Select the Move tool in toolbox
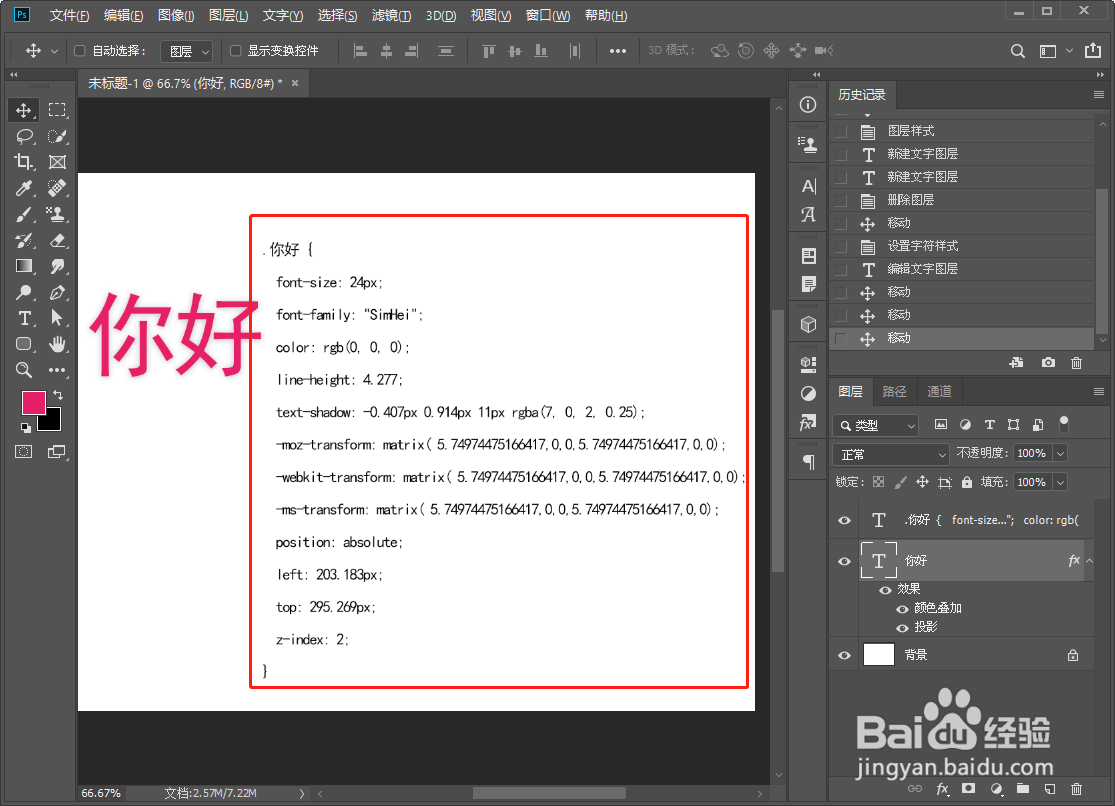 pyautogui.click(x=23, y=110)
